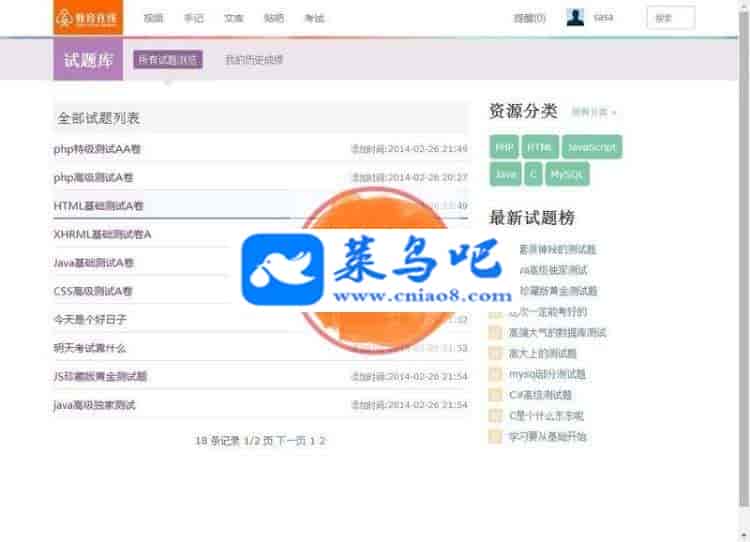This screenshot has width=750, height=542.
Task: Filter by the C category tag
Action: (x=533, y=174)
